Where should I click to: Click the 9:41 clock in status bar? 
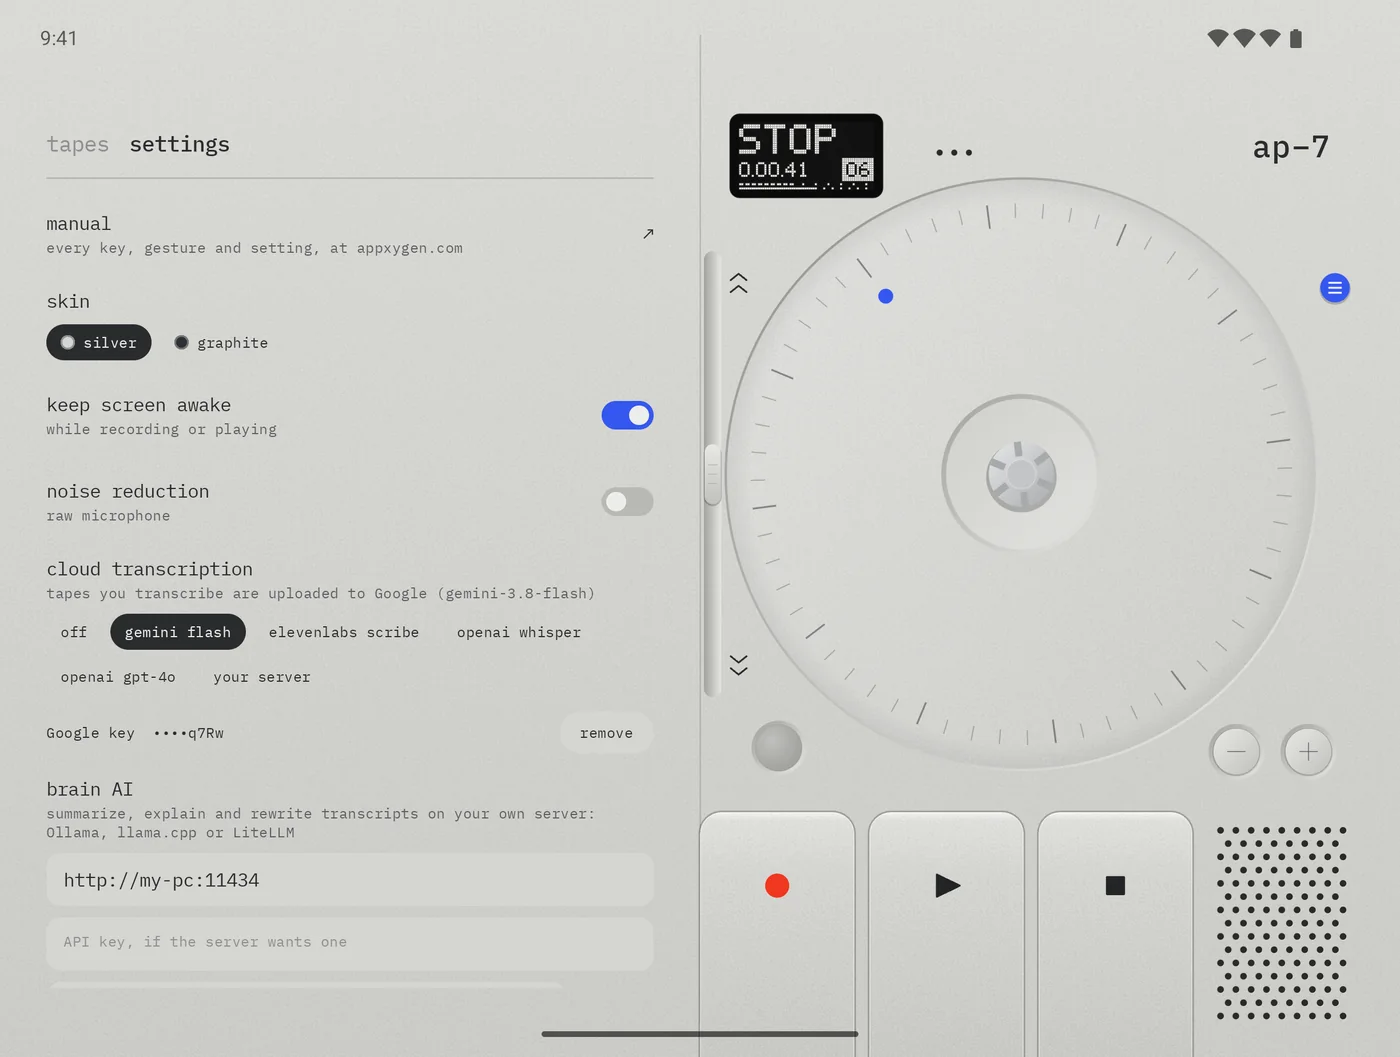point(59,38)
